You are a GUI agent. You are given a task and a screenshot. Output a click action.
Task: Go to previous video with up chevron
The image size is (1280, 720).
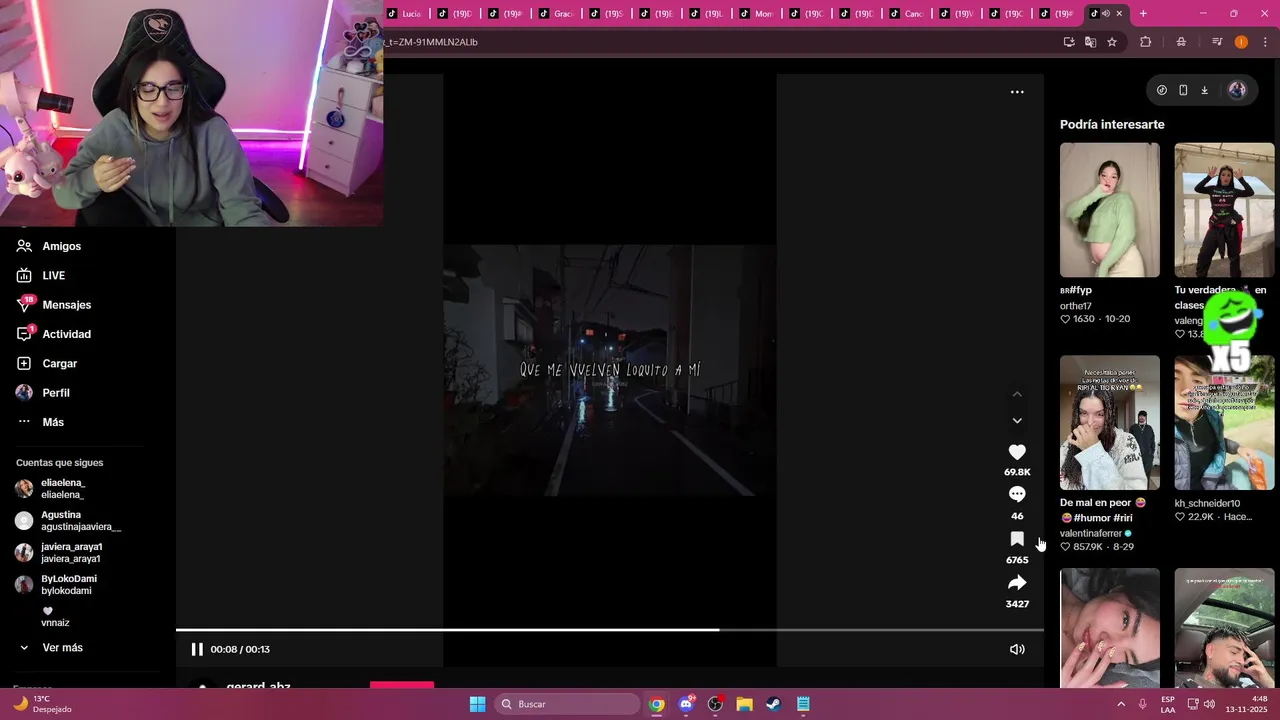point(1017,394)
